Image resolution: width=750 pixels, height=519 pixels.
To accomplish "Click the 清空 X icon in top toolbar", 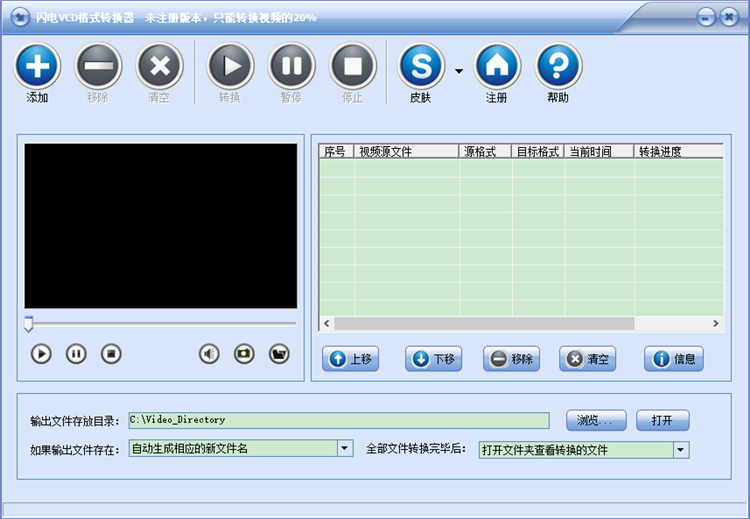I will coord(159,66).
